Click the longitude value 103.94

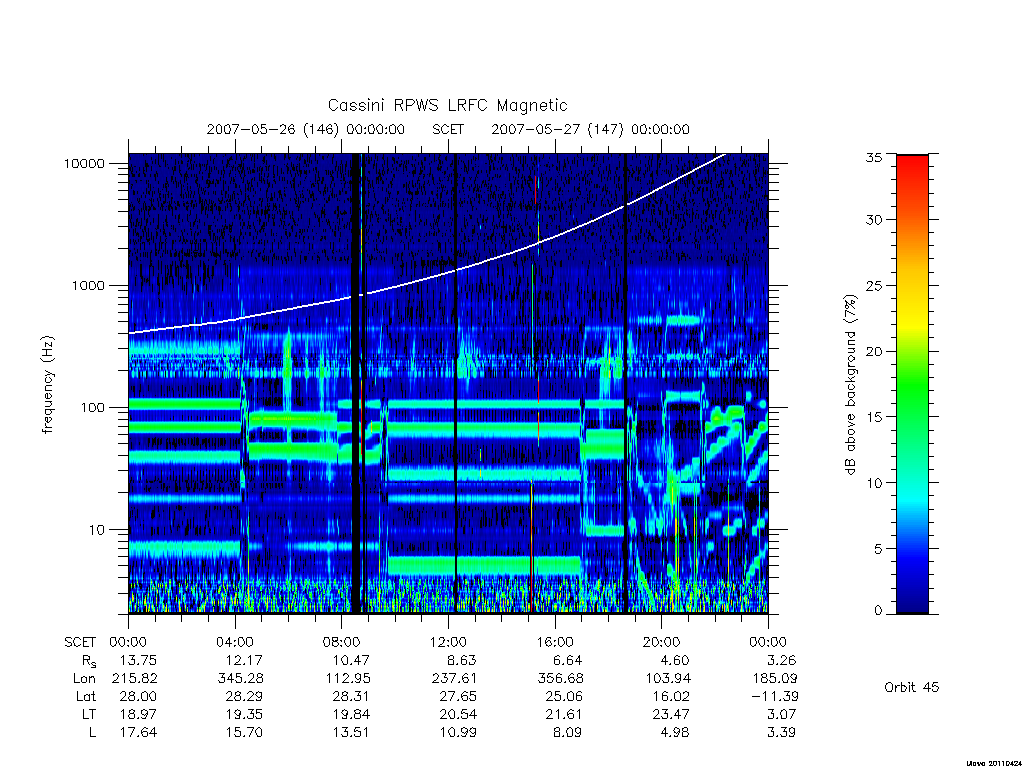[x=667, y=679]
